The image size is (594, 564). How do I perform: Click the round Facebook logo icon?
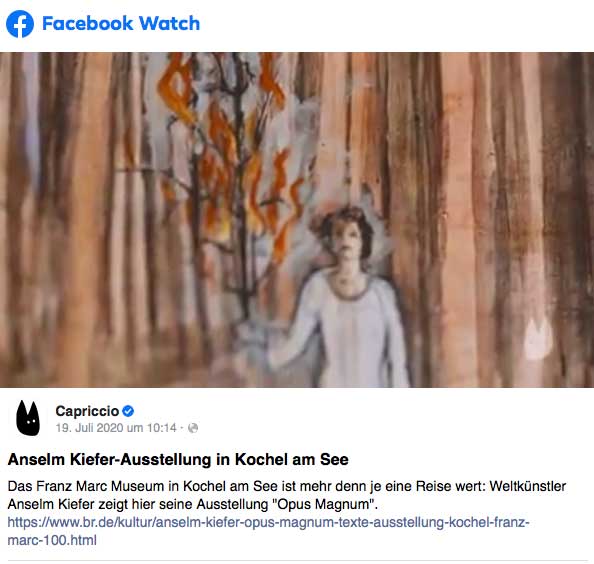pyautogui.click(x=20, y=24)
